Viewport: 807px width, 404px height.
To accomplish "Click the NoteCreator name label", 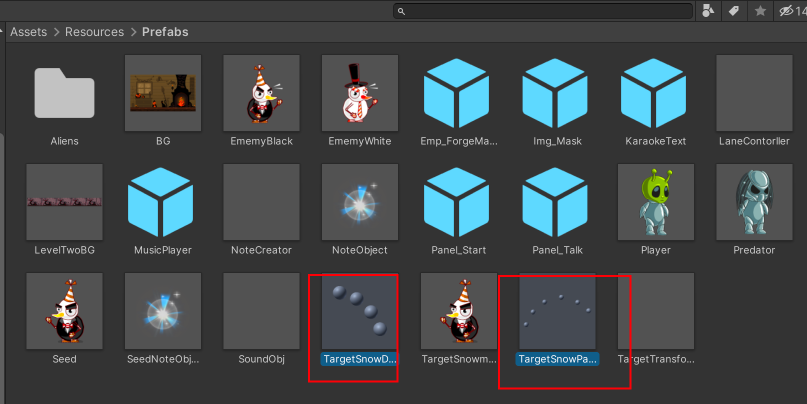I will click(261, 250).
